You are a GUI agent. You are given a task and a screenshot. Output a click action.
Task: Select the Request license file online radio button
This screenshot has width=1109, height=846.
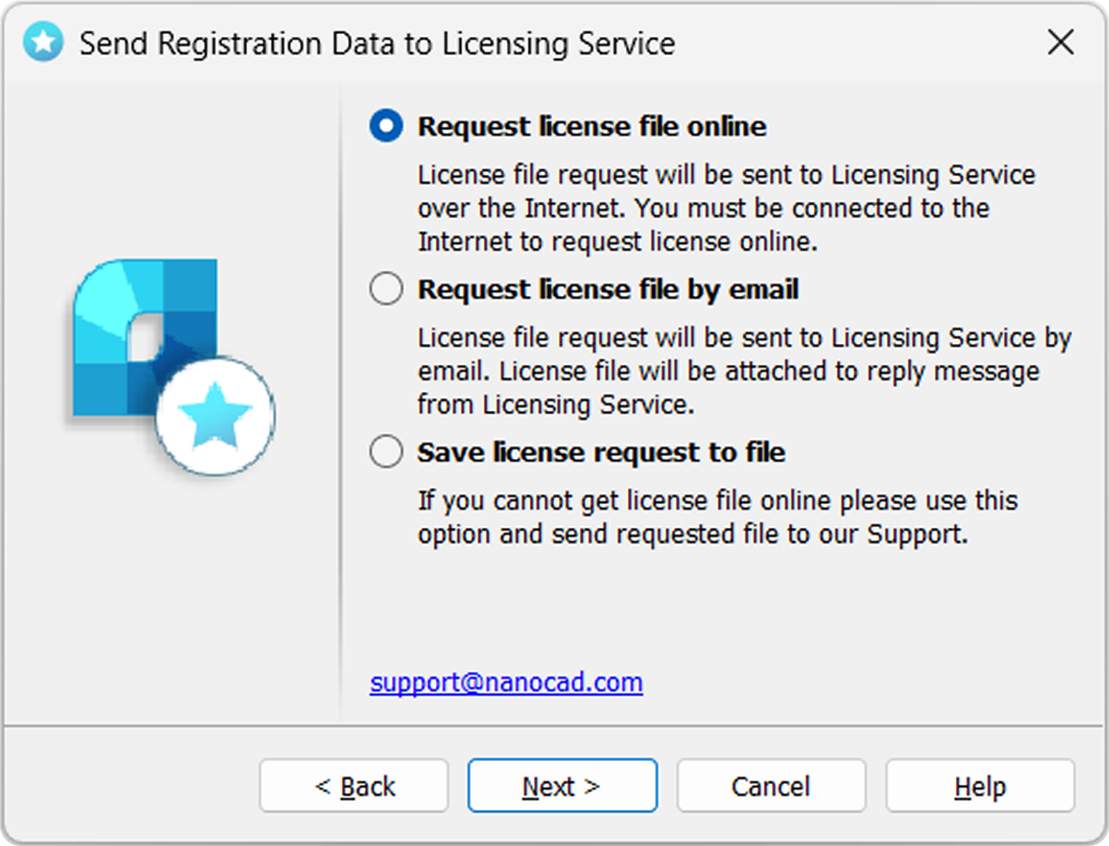point(386,126)
